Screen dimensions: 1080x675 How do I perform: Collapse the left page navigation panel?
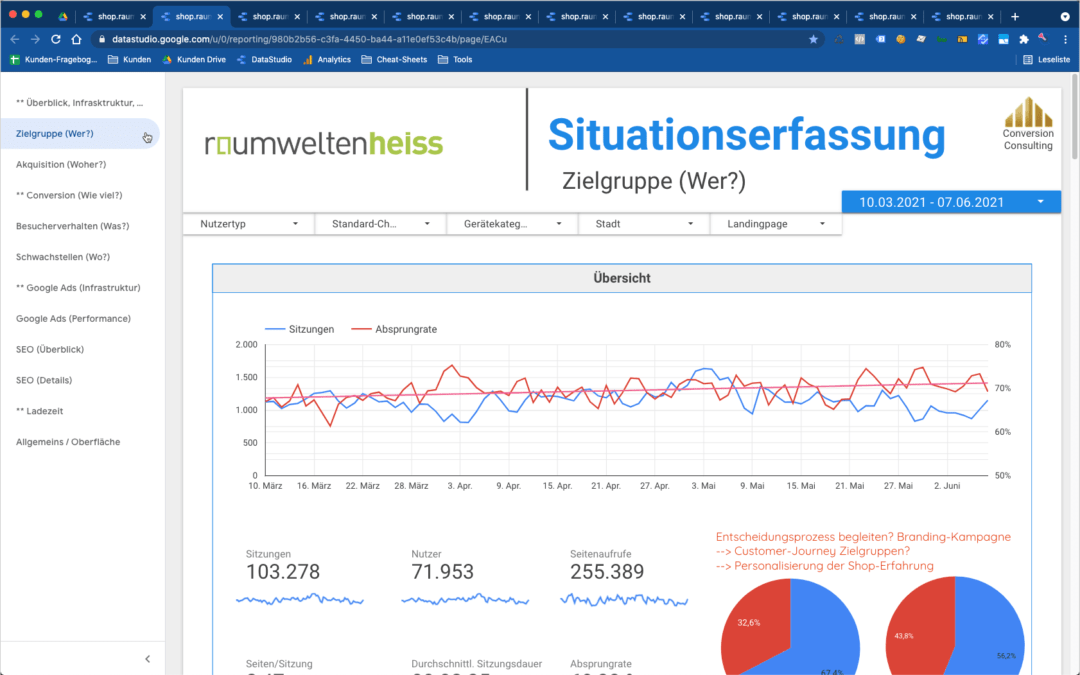pyautogui.click(x=148, y=658)
